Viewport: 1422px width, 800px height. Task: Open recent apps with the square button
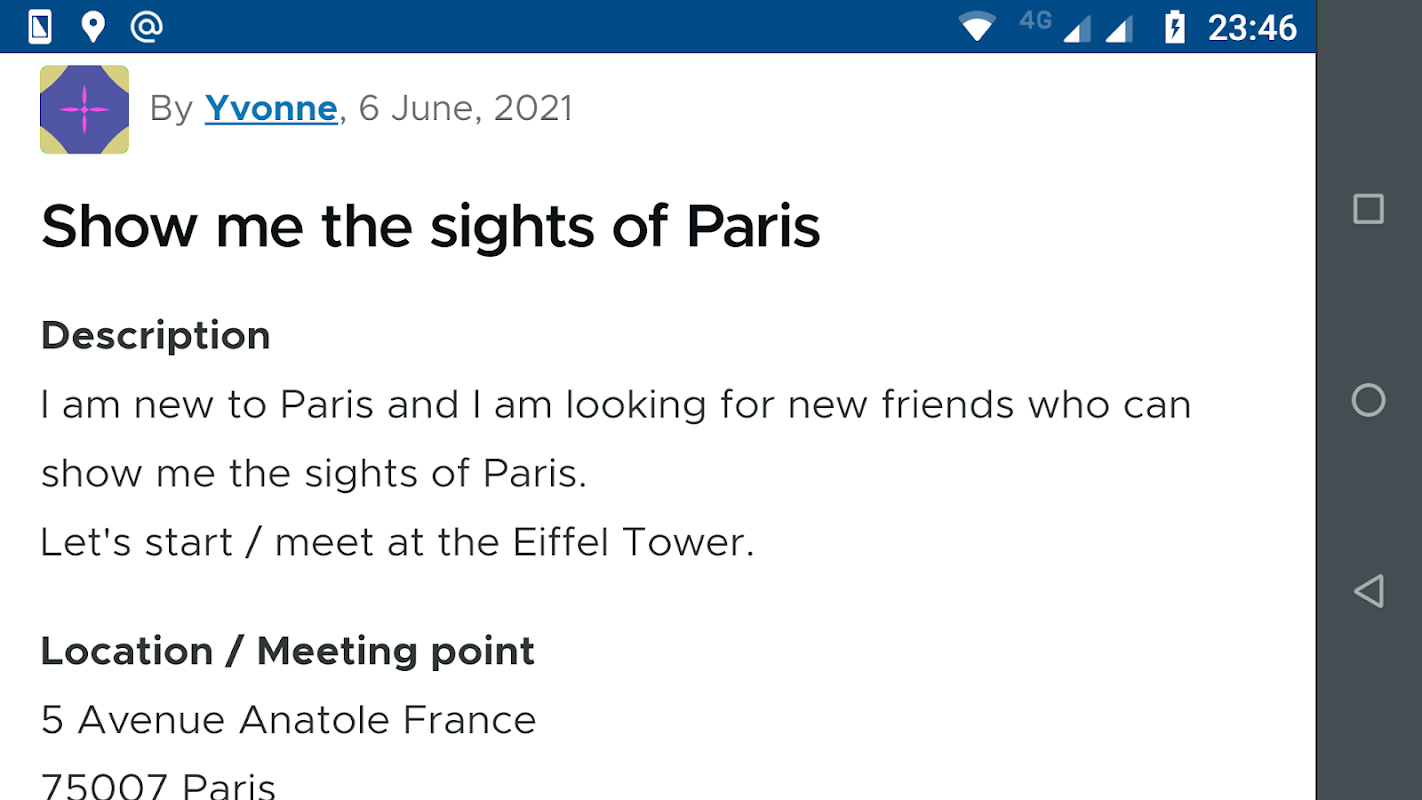[x=1368, y=209]
